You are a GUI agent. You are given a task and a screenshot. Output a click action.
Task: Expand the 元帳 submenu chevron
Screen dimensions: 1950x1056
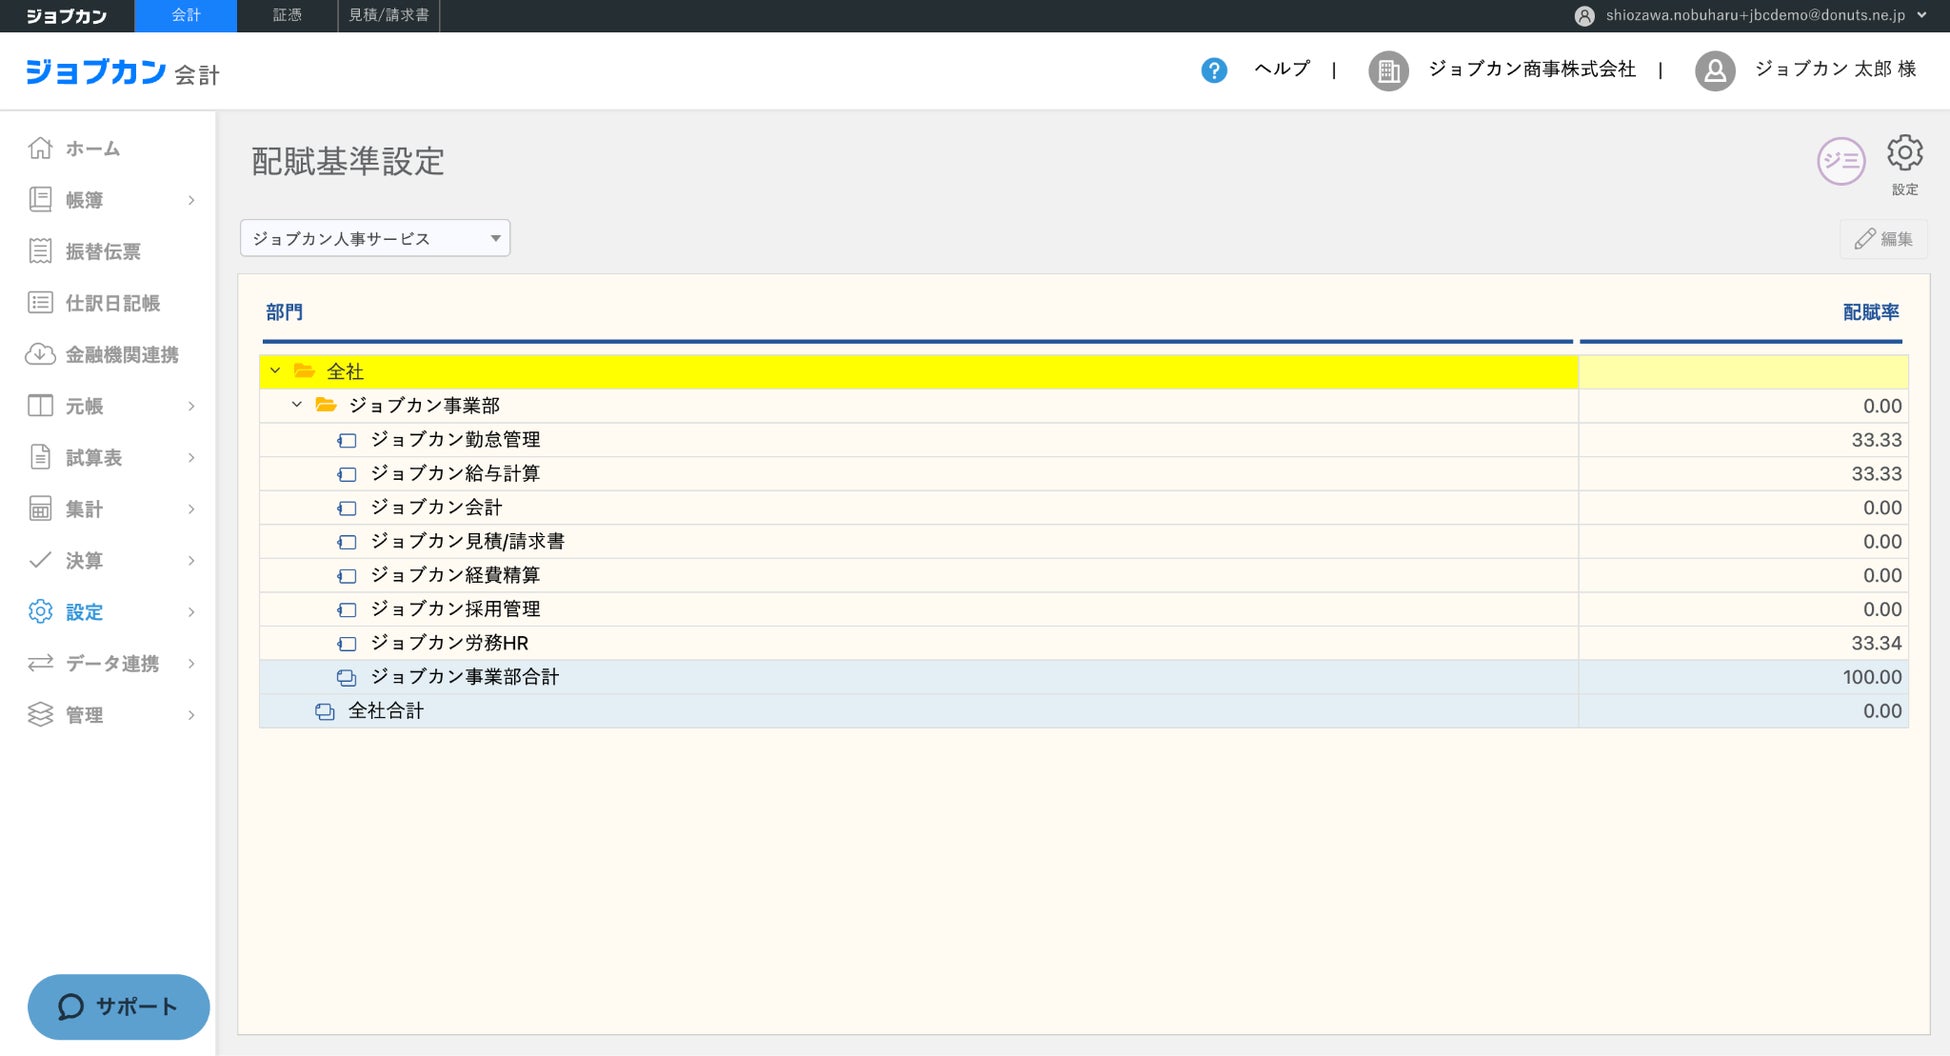pyautogui.click(x=191, y=406)
